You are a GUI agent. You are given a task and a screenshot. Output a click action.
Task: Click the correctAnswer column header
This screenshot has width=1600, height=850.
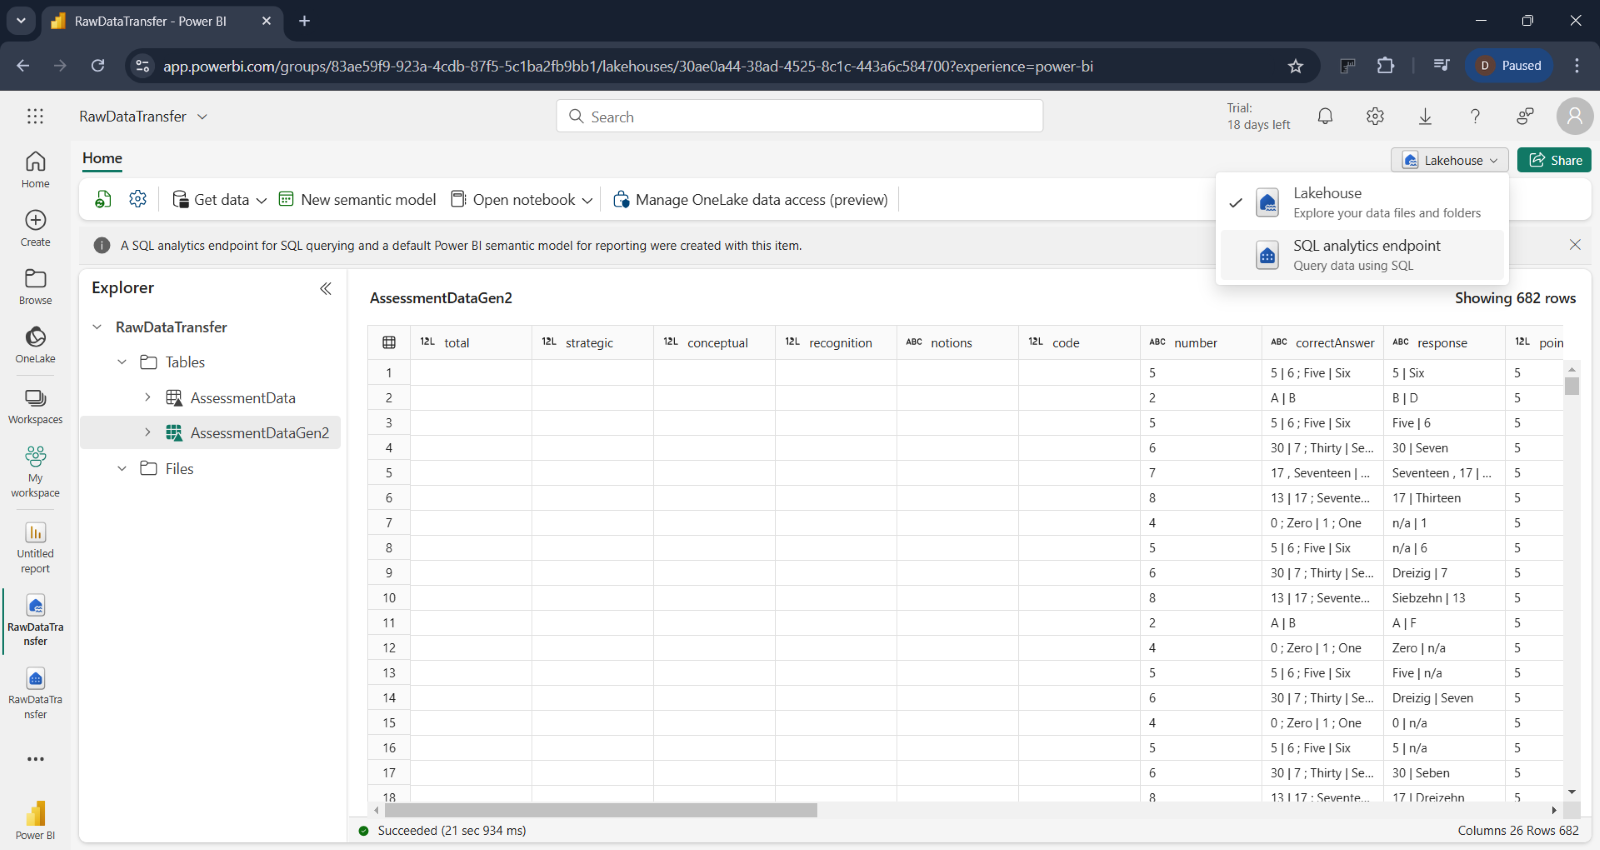1322,342
